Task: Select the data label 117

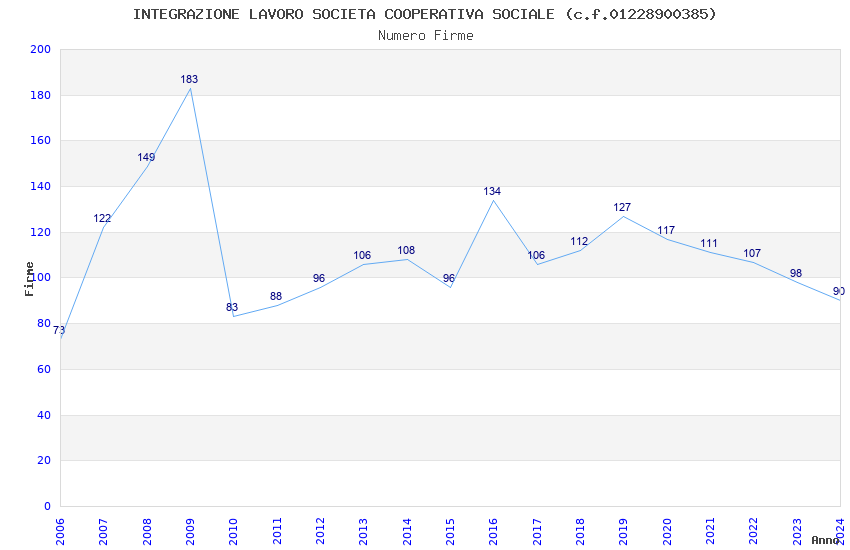Action: point(666,230)
